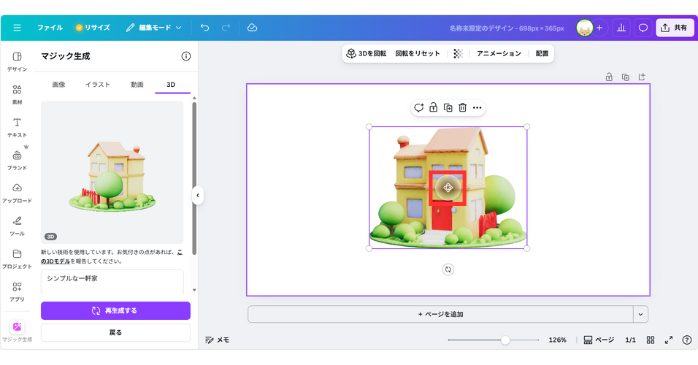This screenshot has height=365, width=698.
Task: Open more options for selected element
Action: coord(477,108)
